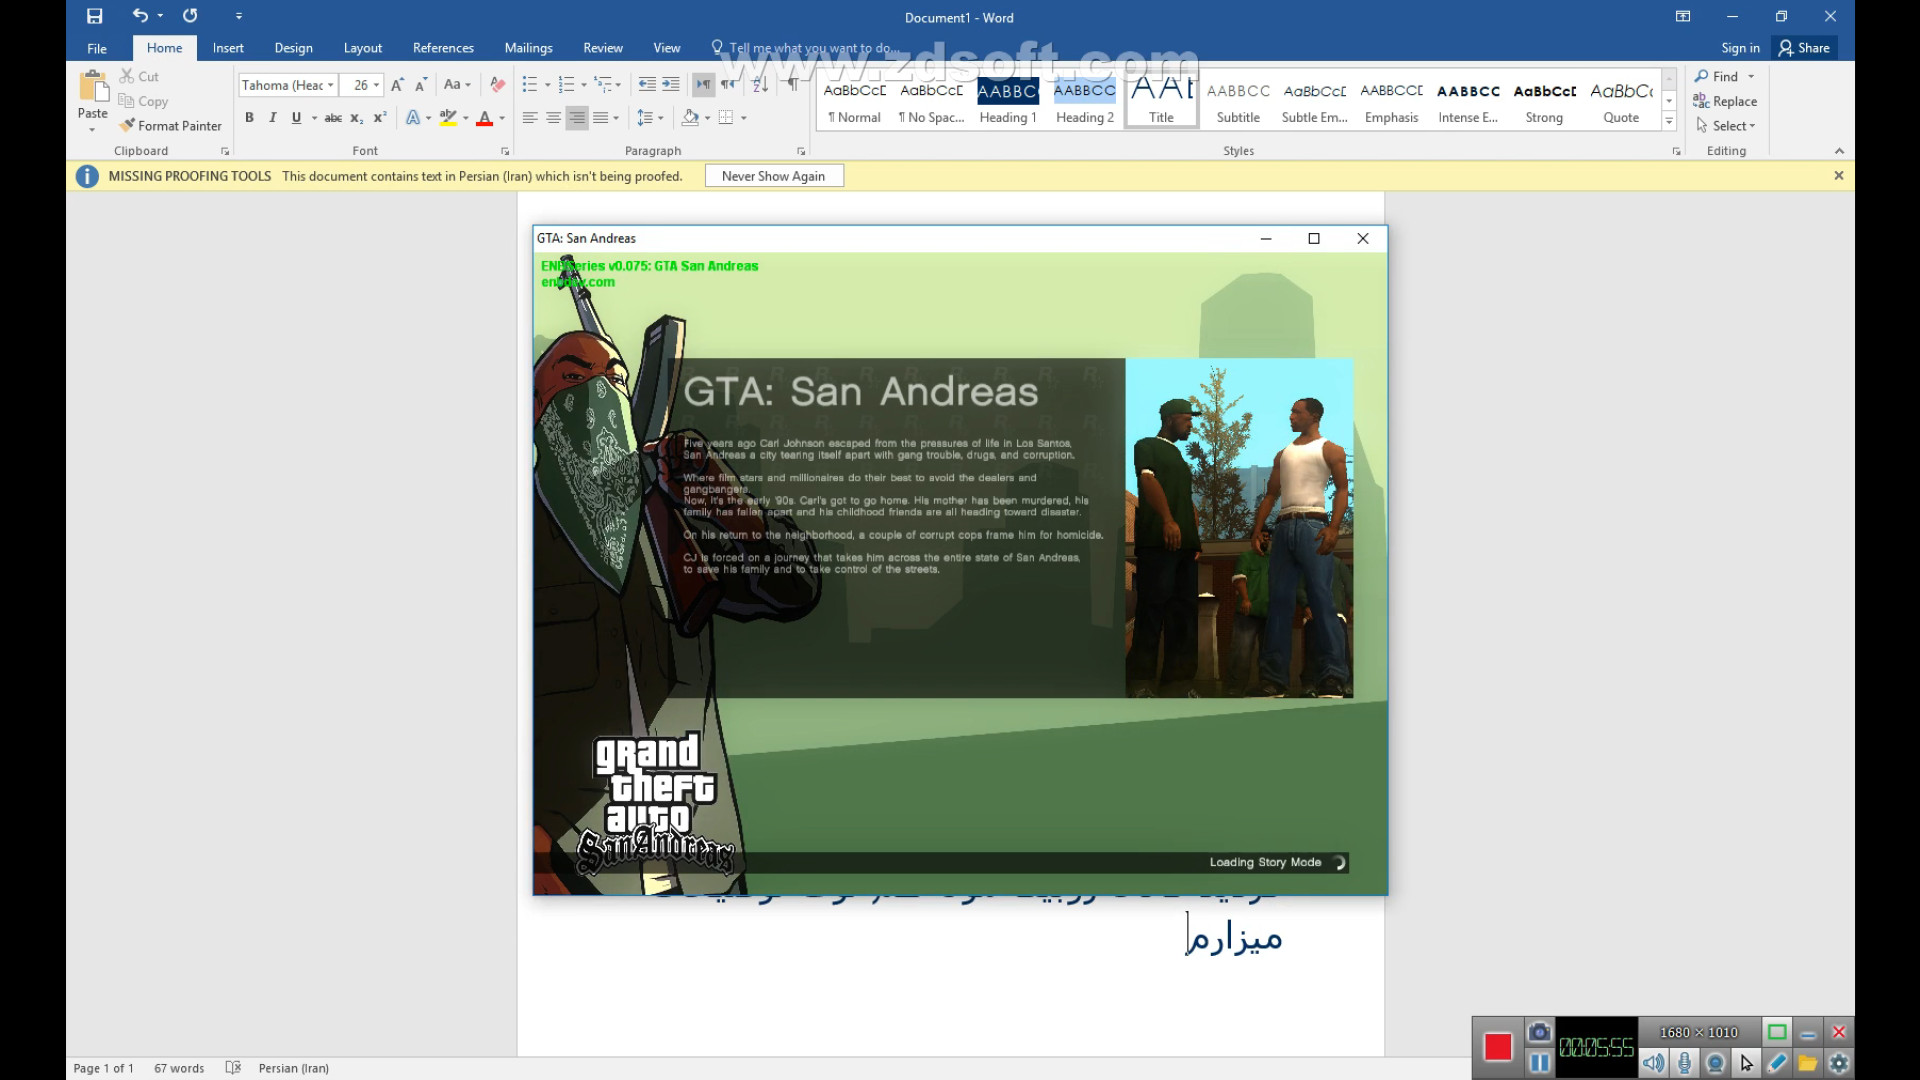The width and height of the screenshot is (1920, 1080).
Task: Open the font size dropdown
Action: 376,85
